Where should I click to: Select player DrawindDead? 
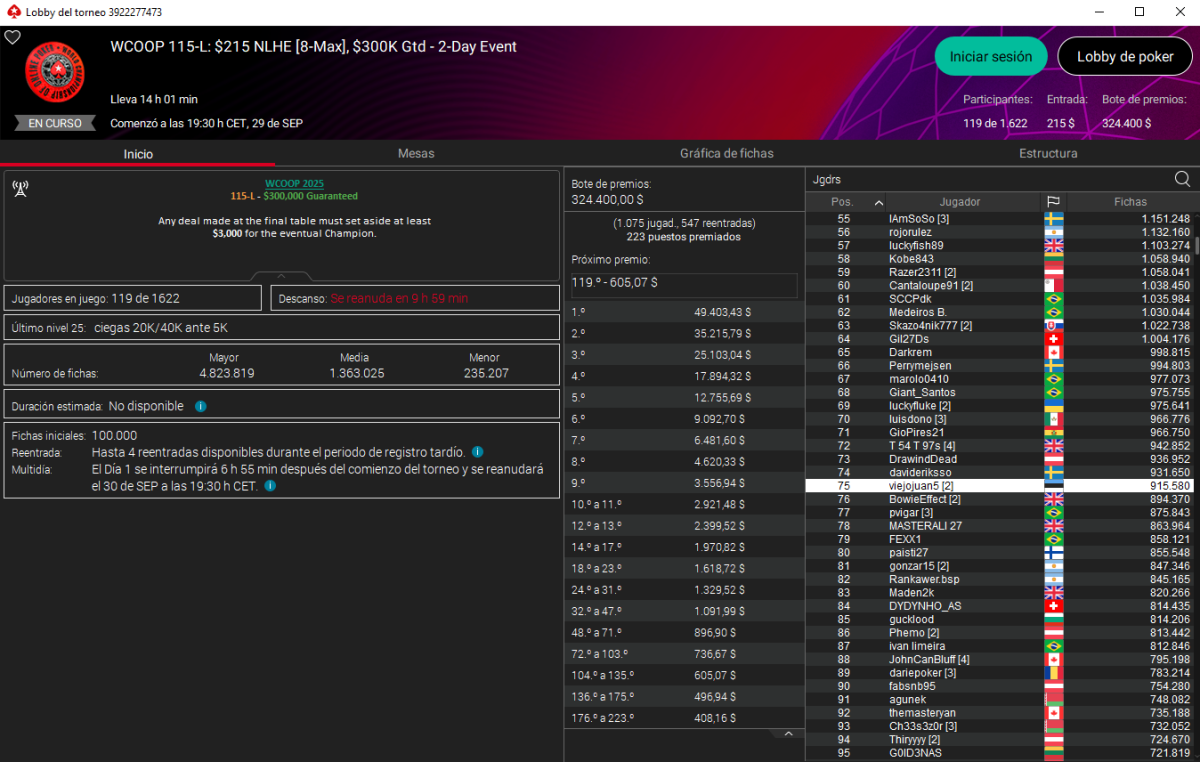coord(999,459)
